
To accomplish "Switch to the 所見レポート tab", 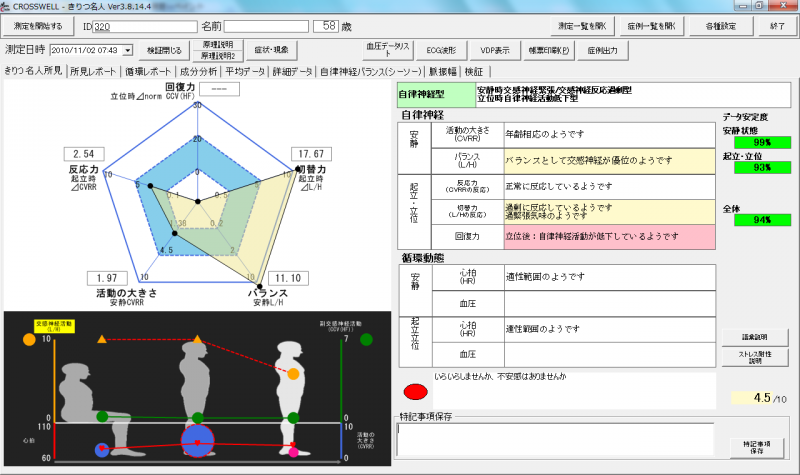I will coord(93,72).
